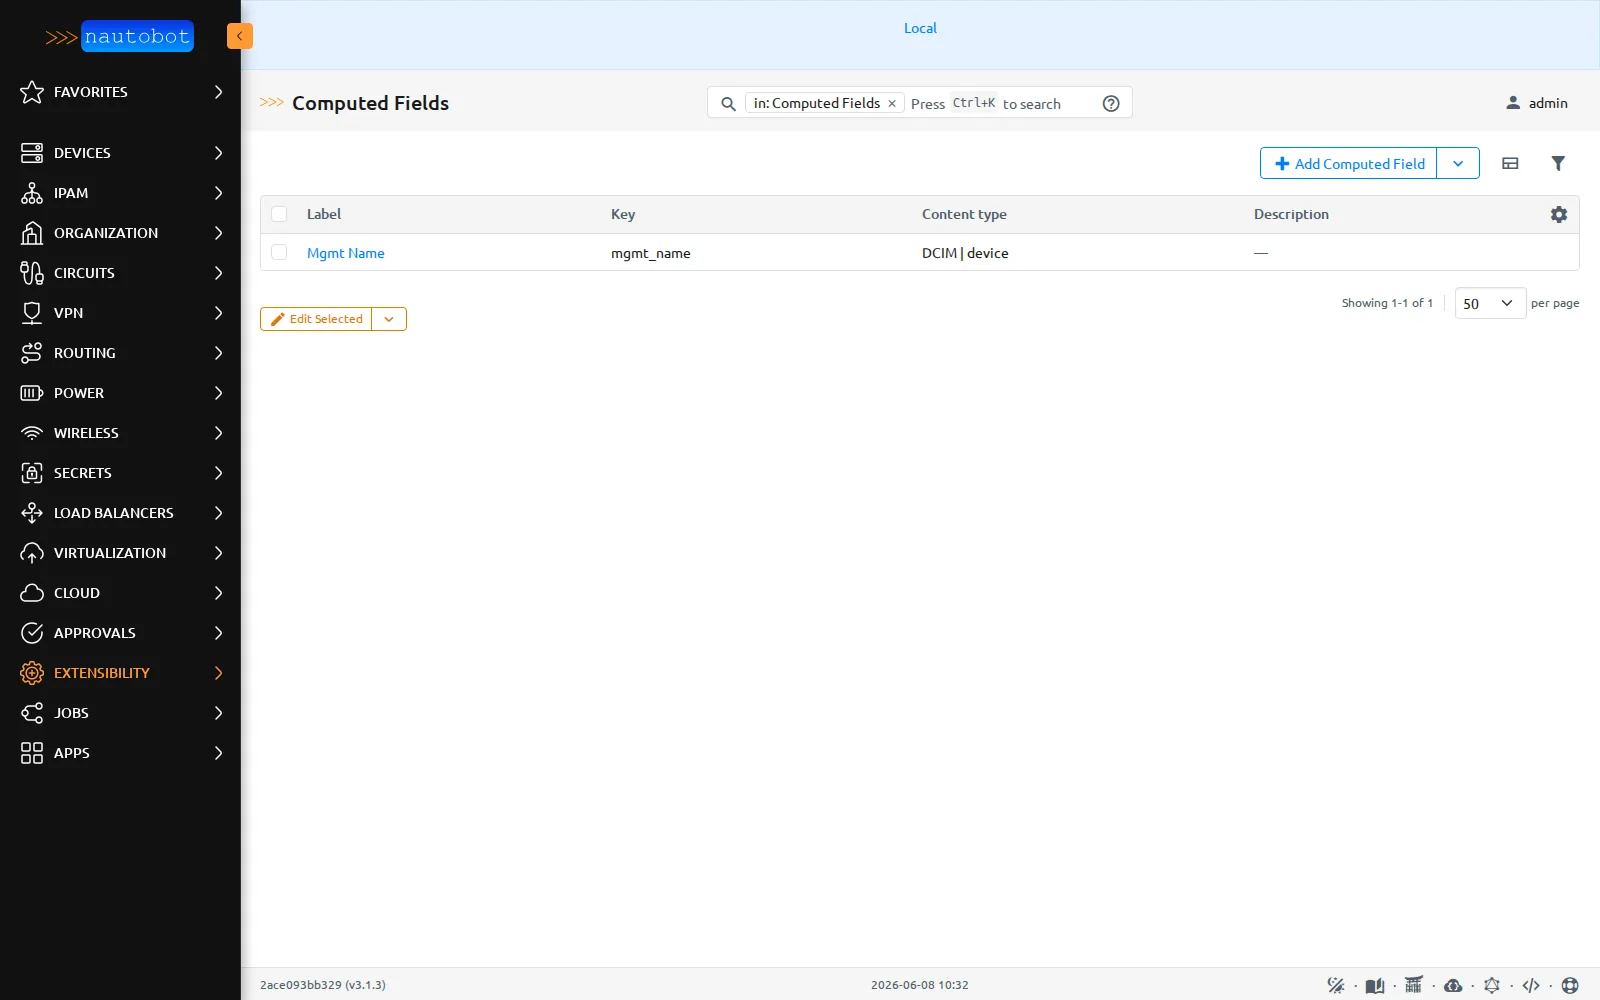Click the 'DCIM | device' cell
Screen dimensions: 1600x1000
click(x=965, y=253)
